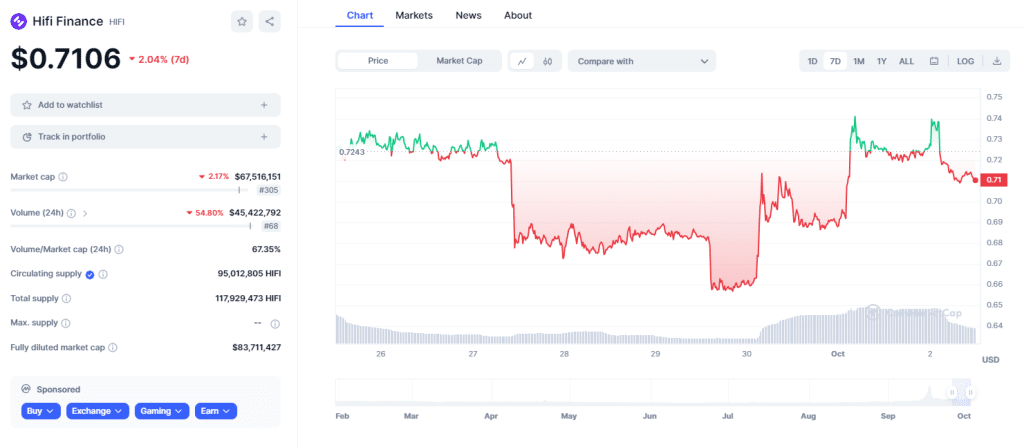Screen dimensions: 1024x447
Task: Click the $67,516,151 market cap value
Action: click(258, 176)
